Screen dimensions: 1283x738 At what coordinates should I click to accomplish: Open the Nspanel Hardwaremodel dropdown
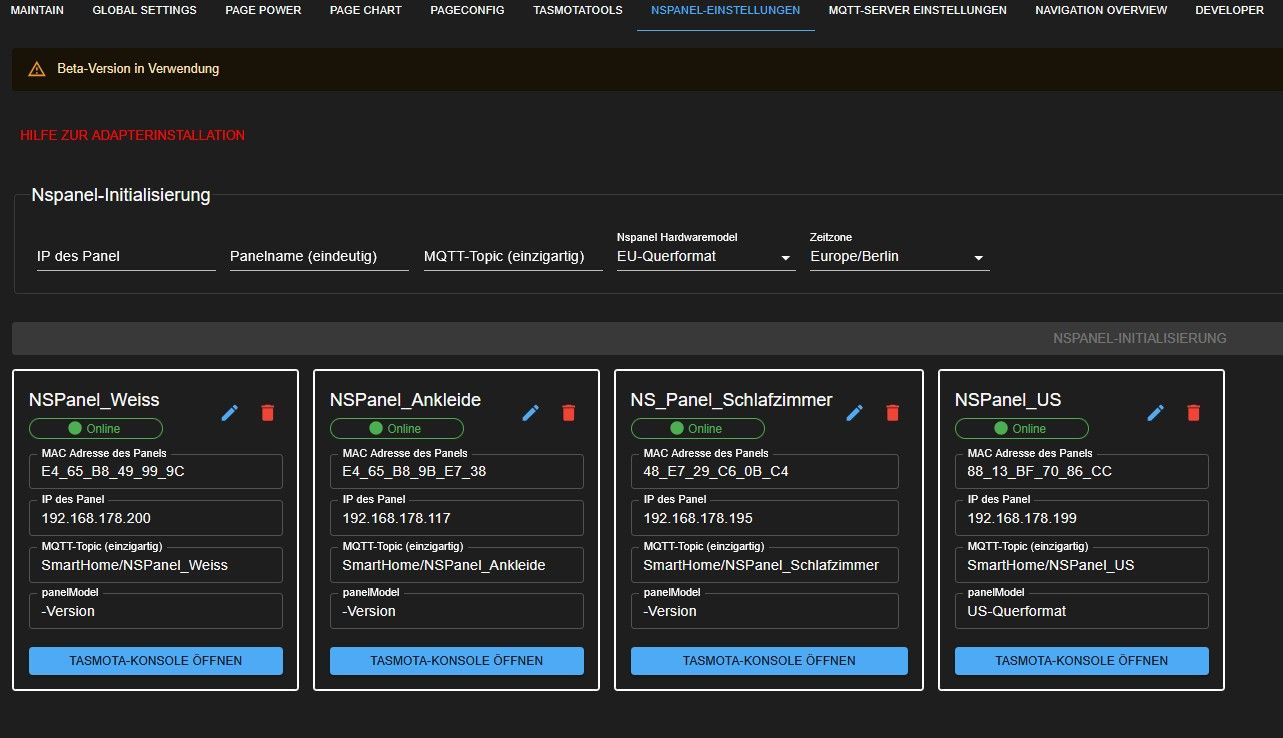click(x=786, y=257)
